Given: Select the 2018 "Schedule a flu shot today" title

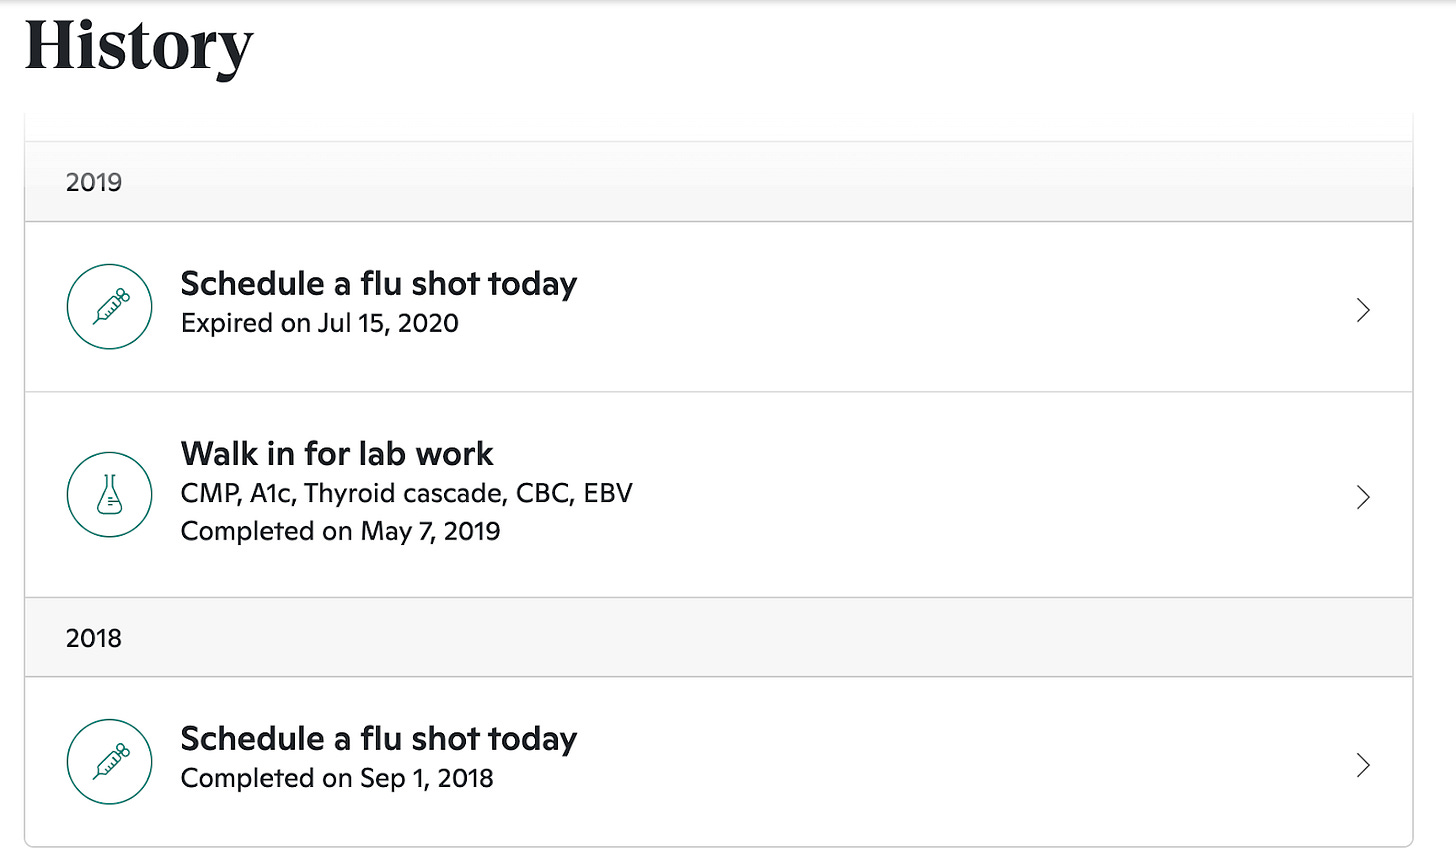Looking at the screenshot, I should click(x=378, y=739).
